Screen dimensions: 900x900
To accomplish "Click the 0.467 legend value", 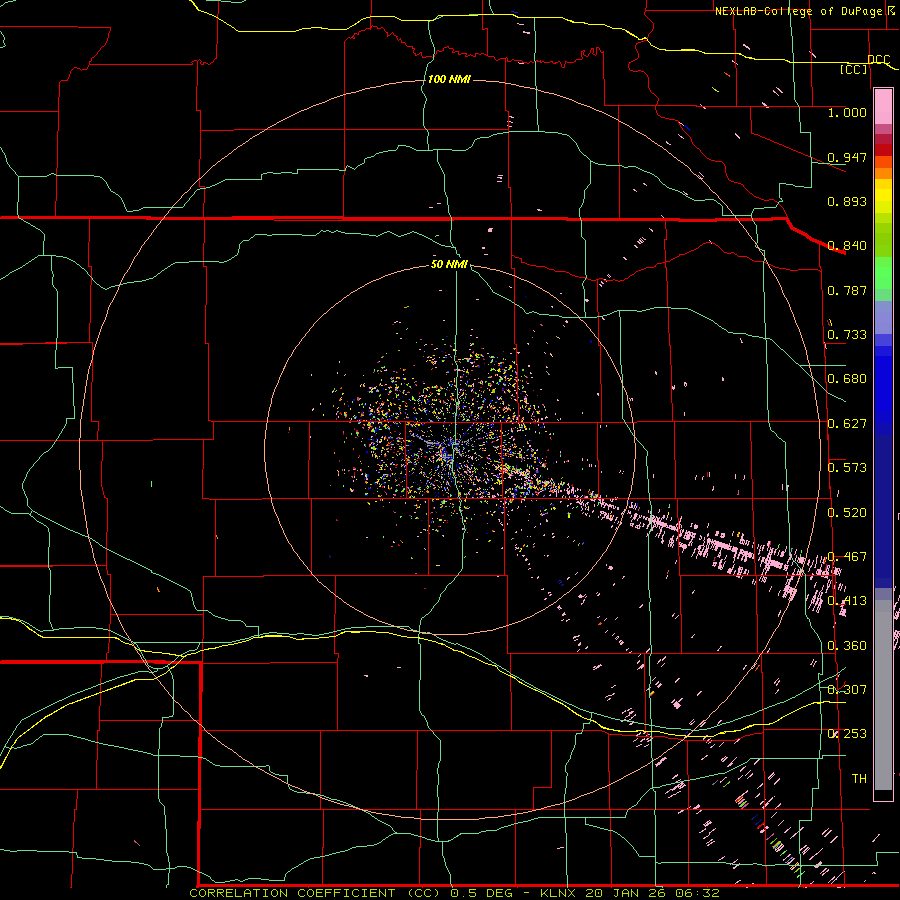I will pyautogui.click(x=847, y=557).
